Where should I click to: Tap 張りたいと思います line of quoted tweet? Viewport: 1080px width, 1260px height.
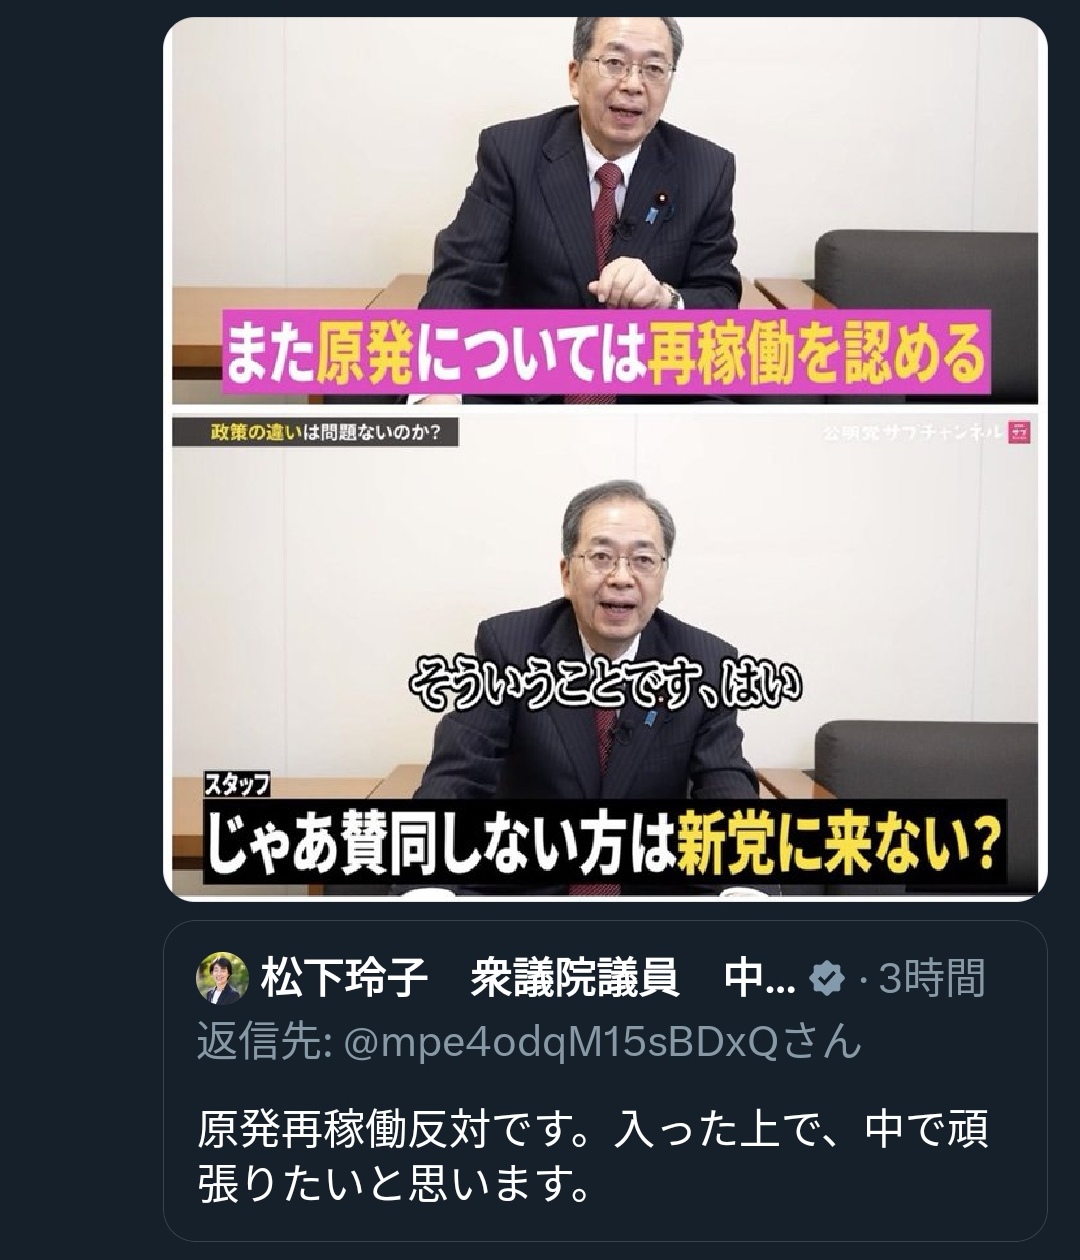click(x=392, y=1186)
